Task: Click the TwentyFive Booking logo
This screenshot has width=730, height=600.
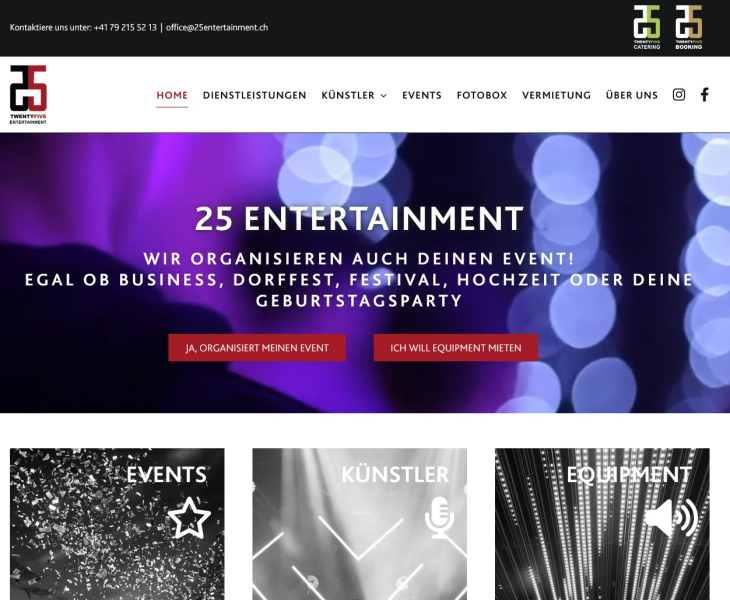Action: [689, 27]
